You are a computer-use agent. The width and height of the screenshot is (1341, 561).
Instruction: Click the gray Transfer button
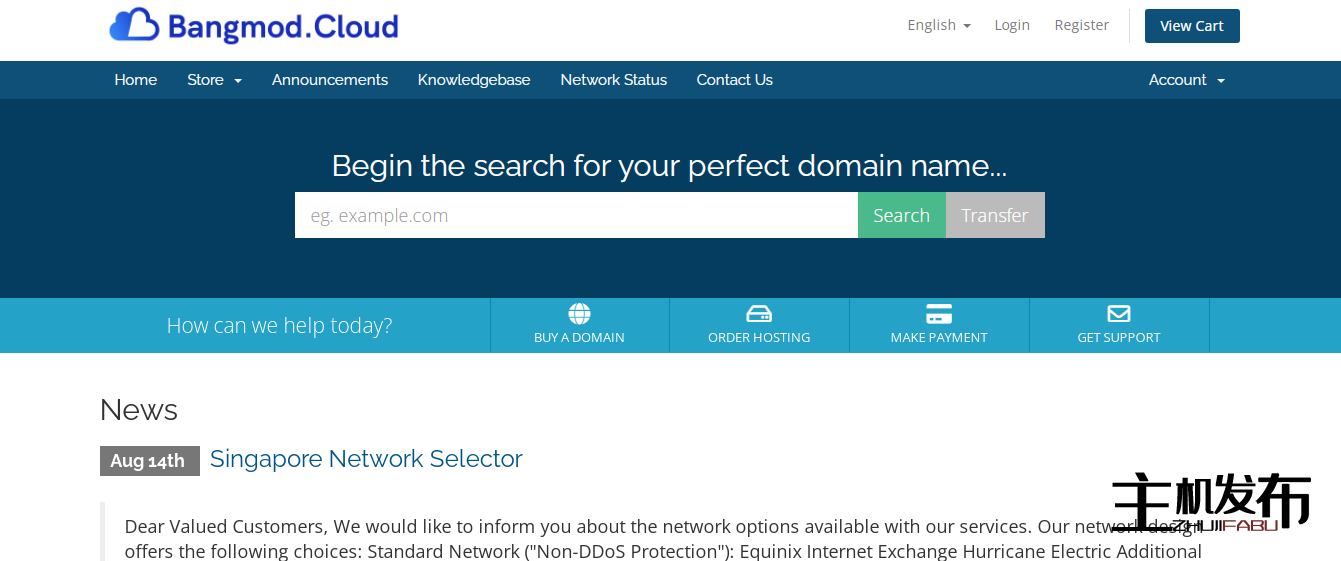coord(994,215)
